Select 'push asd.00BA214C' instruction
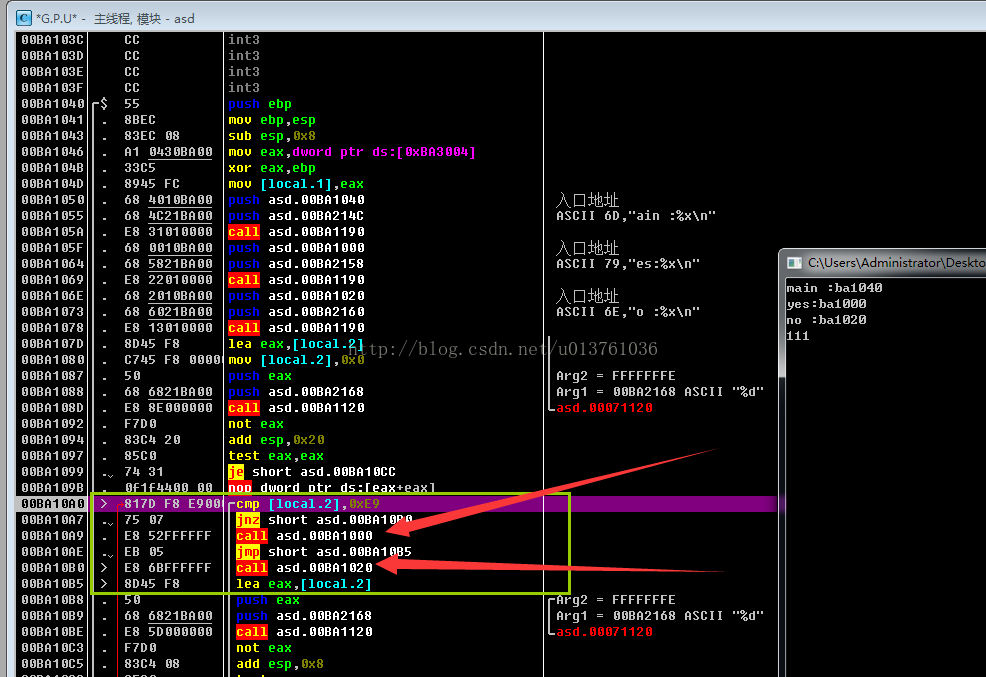This screenshot has height=677, width=986. click(x=296, y=216)
